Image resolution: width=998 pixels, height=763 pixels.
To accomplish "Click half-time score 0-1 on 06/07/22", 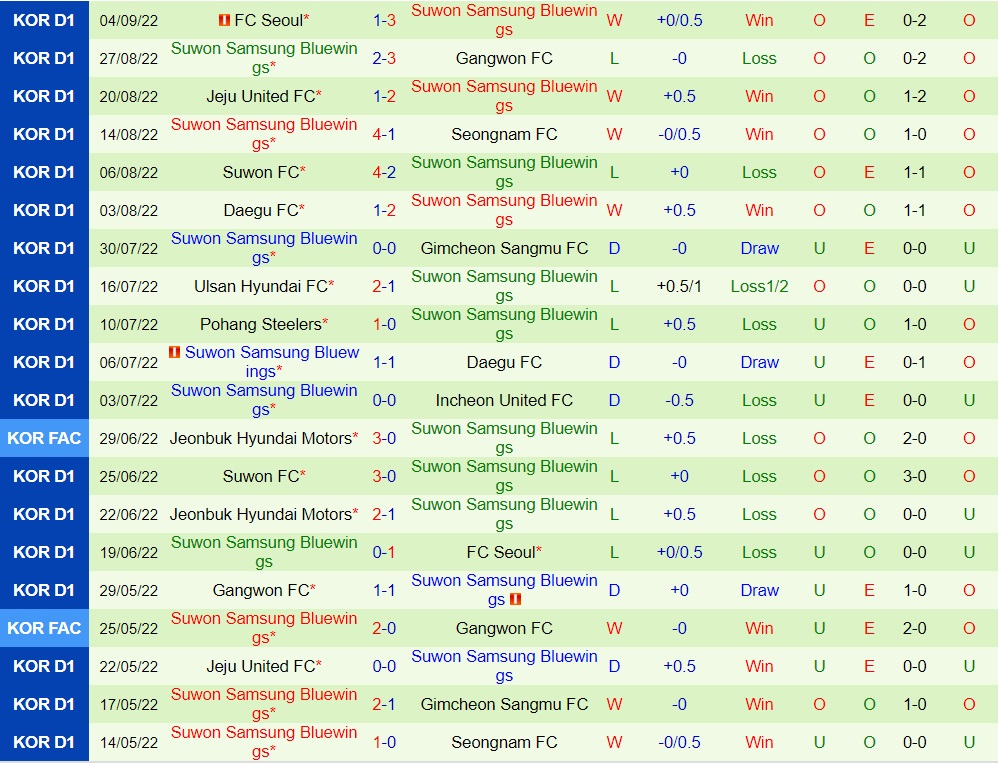I will [x=915, y=362].
